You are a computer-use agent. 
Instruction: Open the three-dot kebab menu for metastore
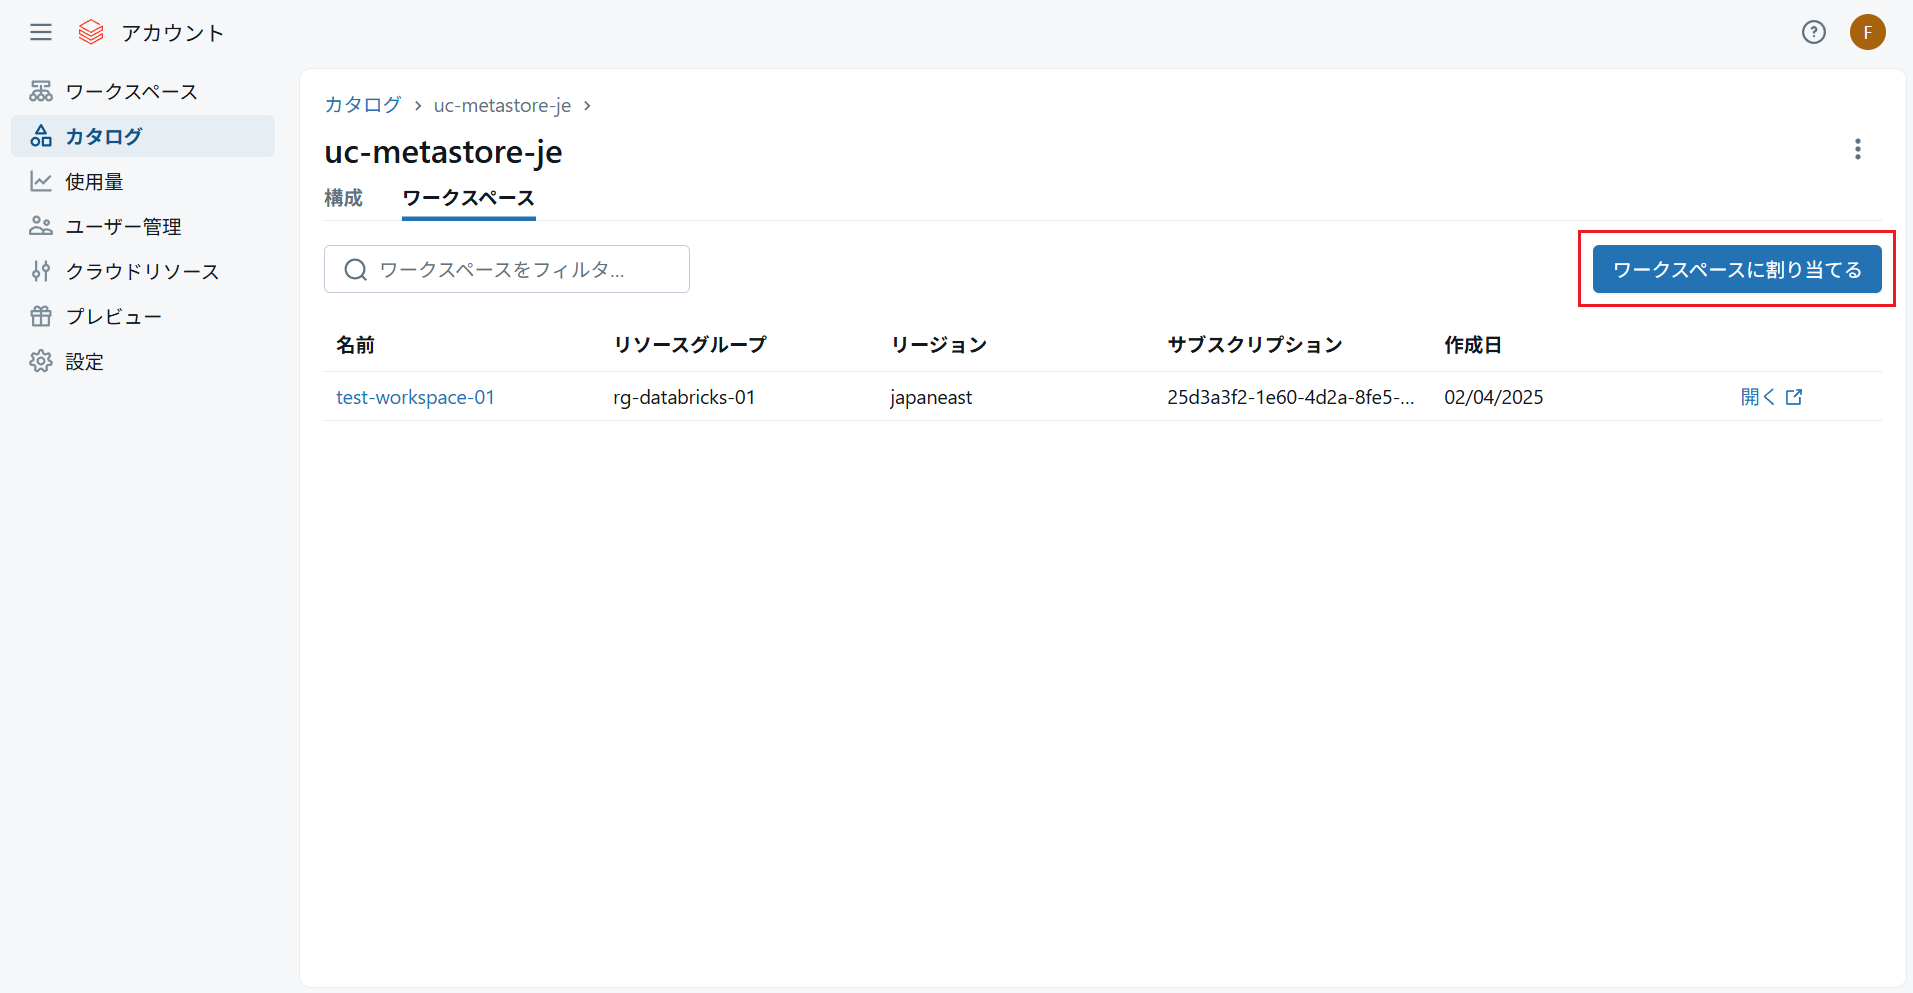click(x=1857, y=149)
